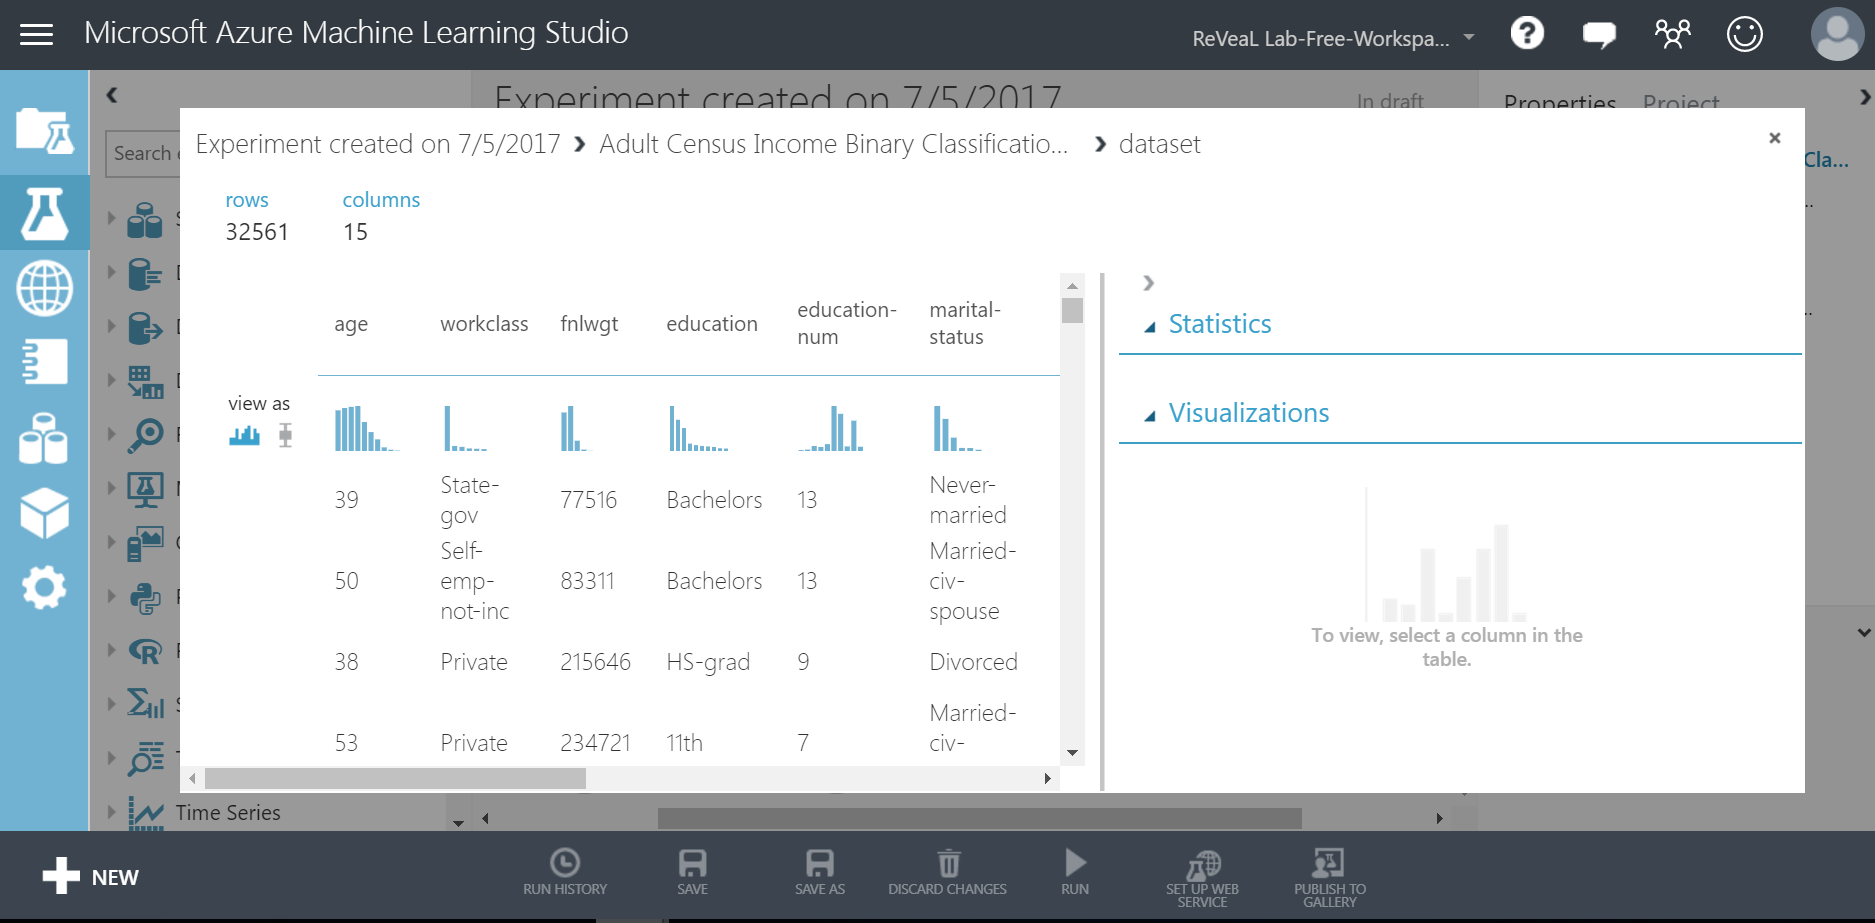
Task: Open the Trained Models cube icon
Action: coord(44,513)
